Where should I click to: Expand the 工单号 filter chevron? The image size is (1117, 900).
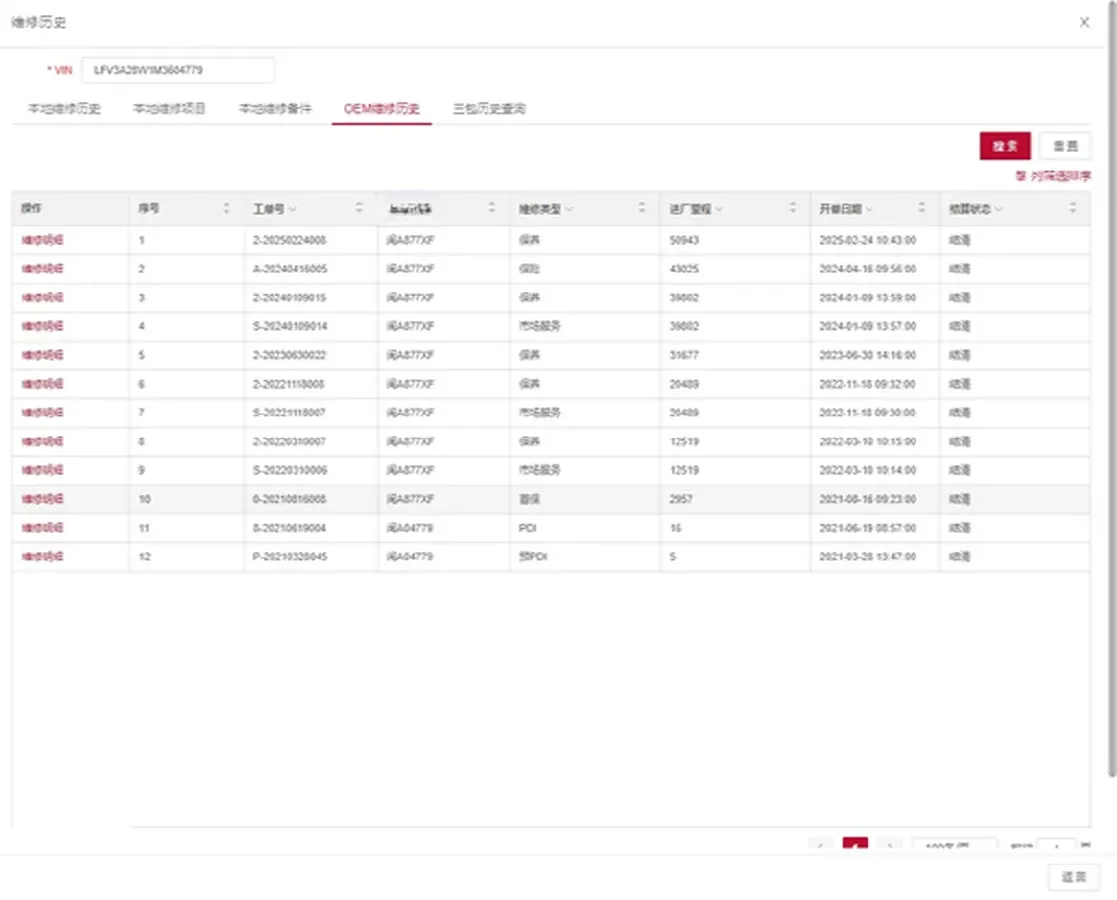[292, 209]
